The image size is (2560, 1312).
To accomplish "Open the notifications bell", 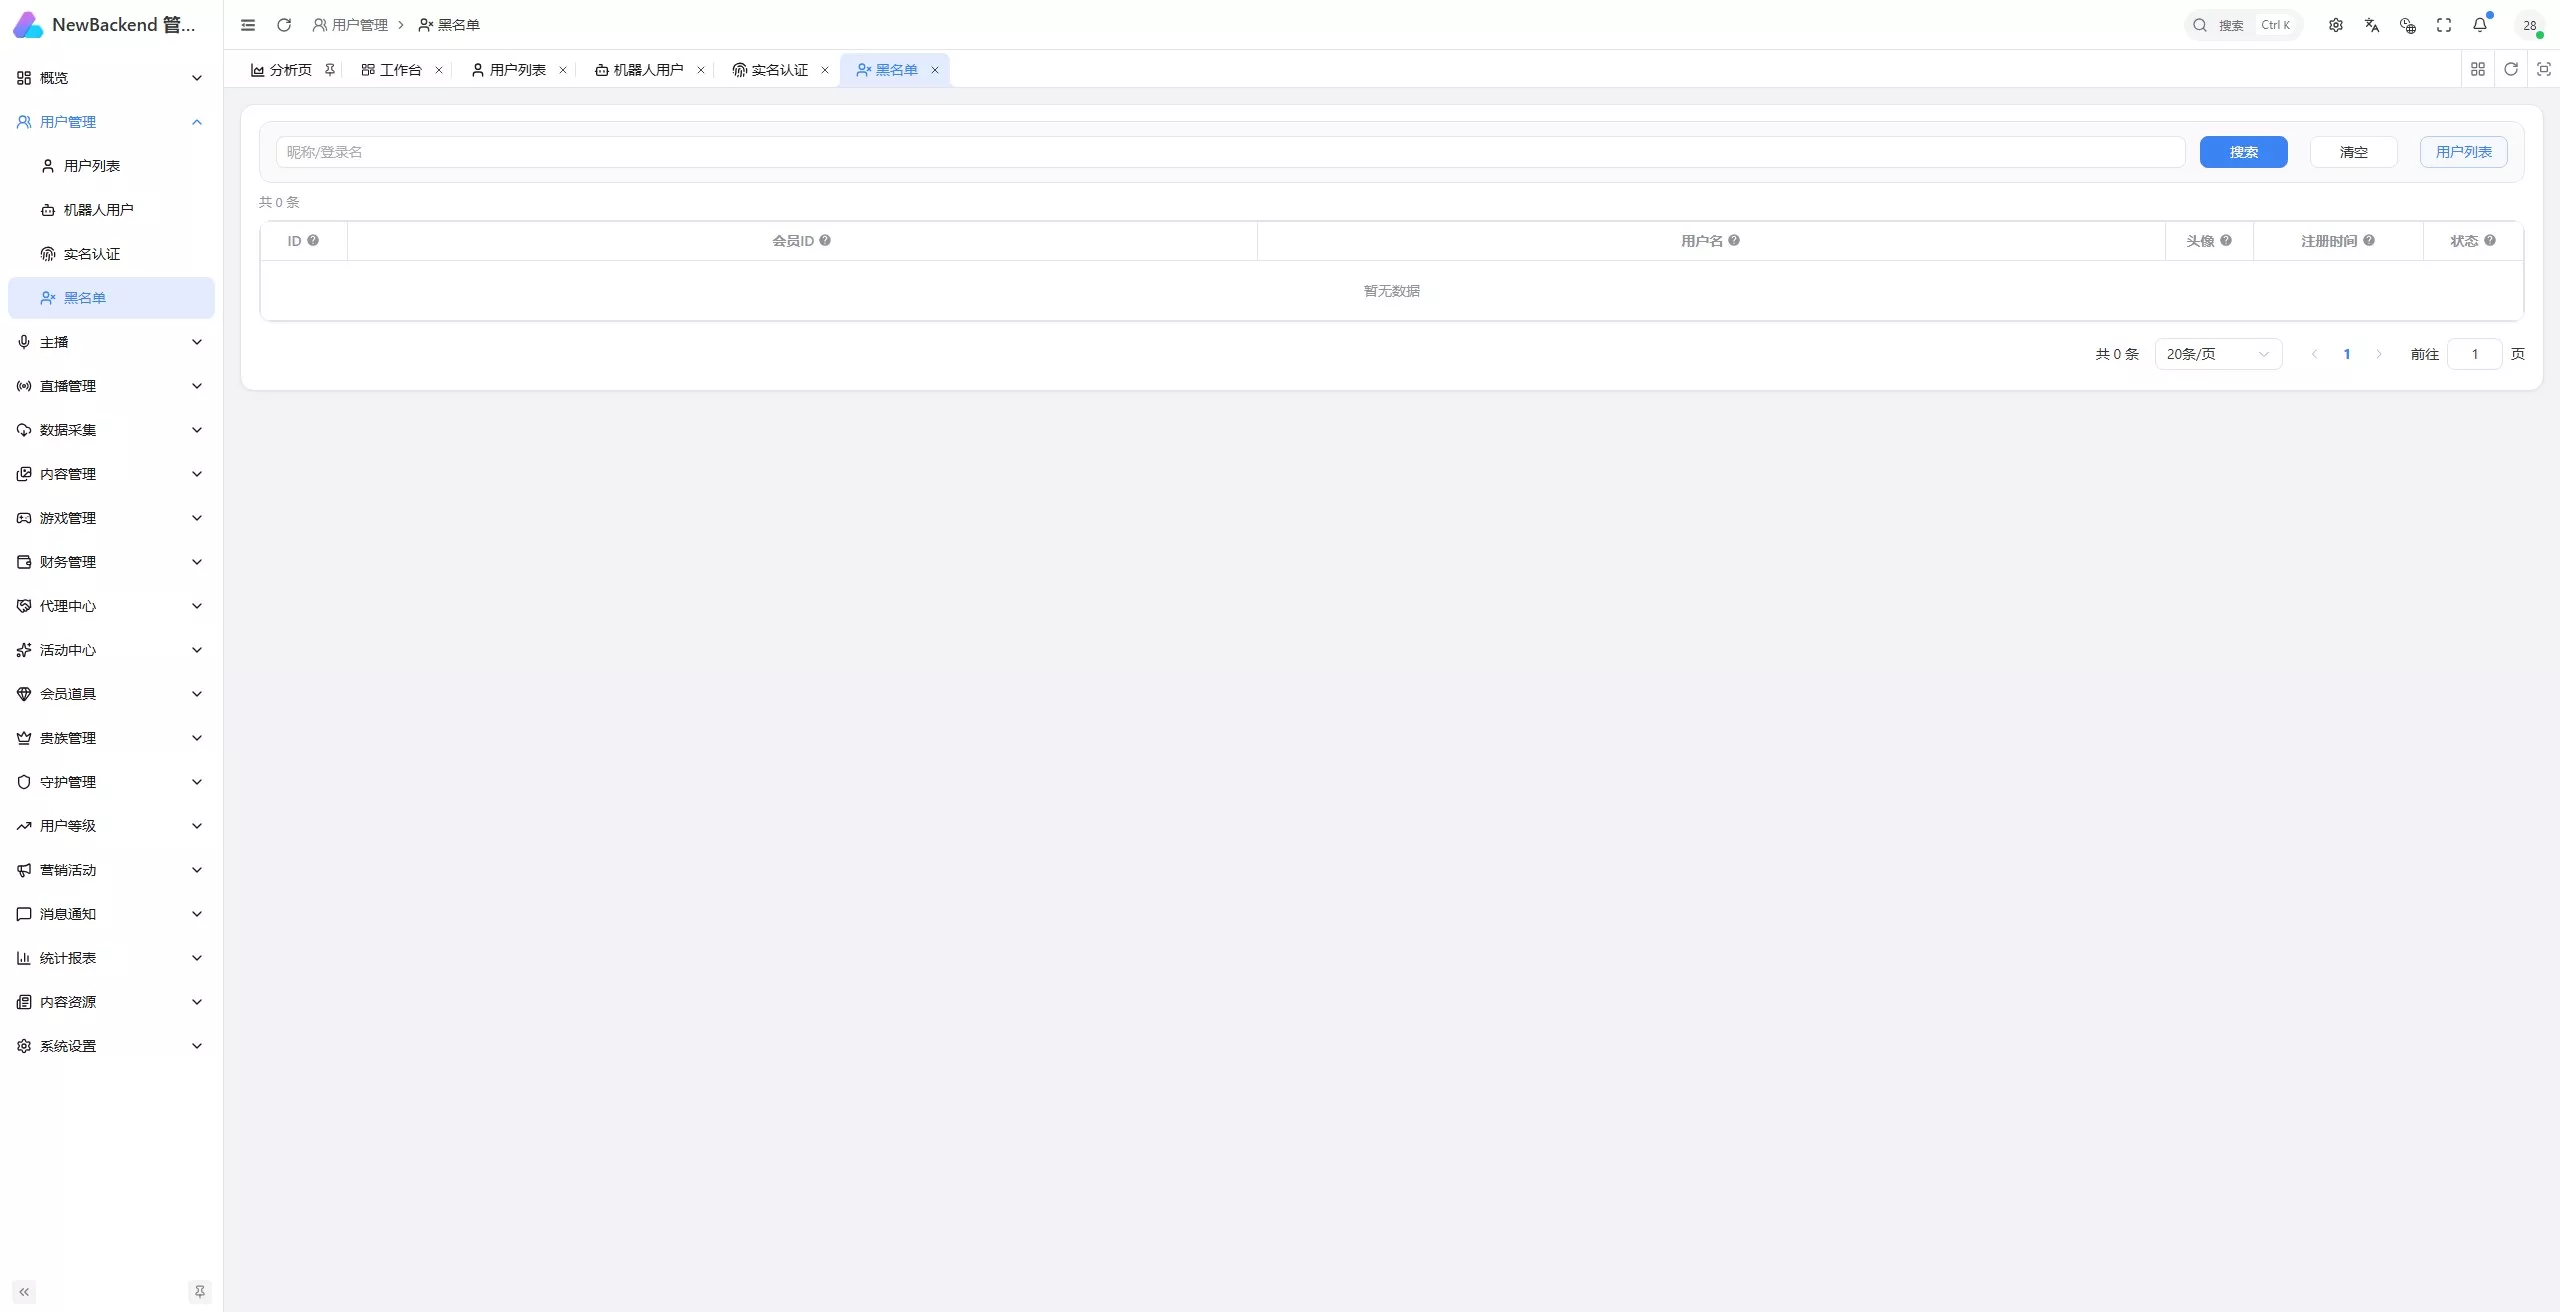I will pyautogui.click(x=2480, y=25).
